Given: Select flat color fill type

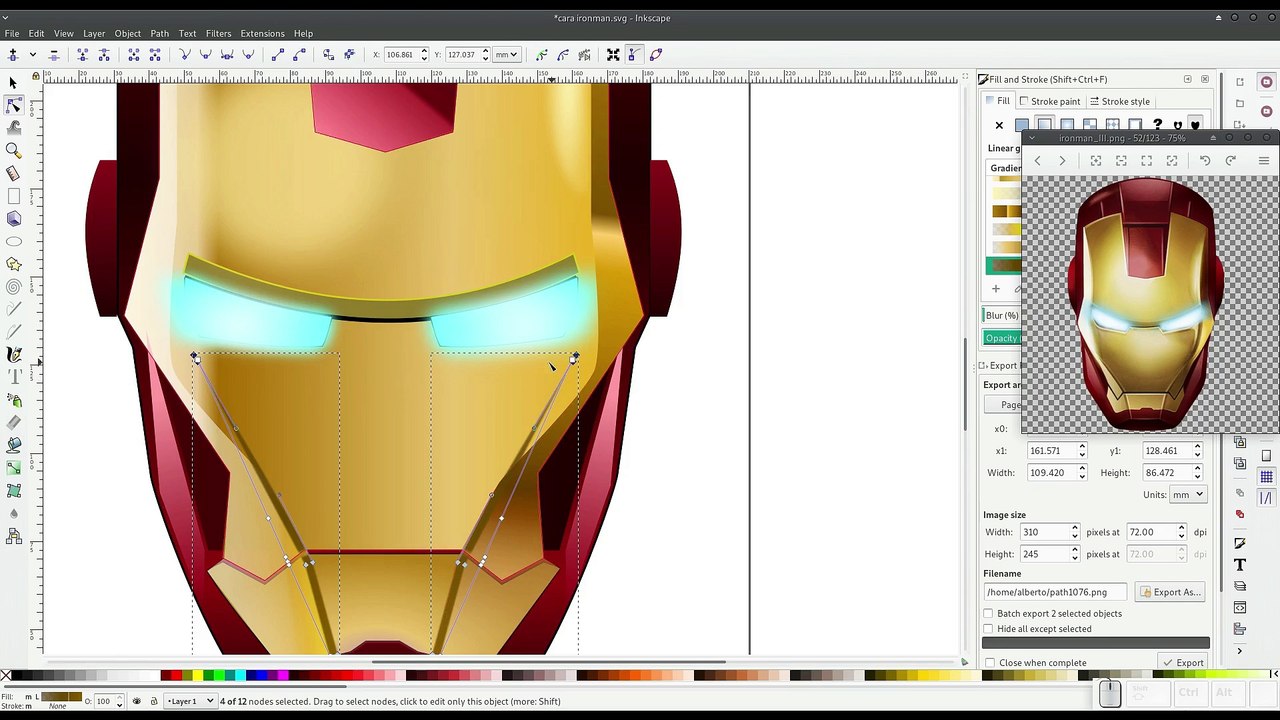Looking at the screenshot, I should click(1021, 125).
